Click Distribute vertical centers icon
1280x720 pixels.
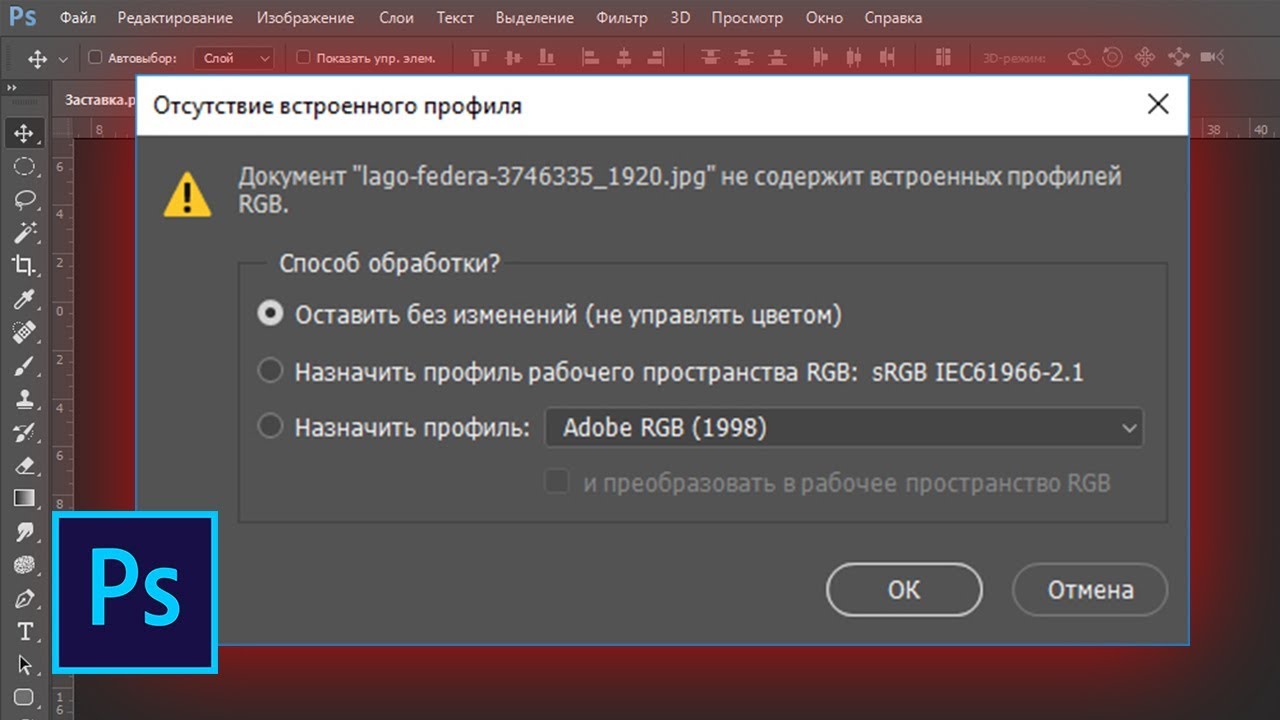[x=743, y=57]
